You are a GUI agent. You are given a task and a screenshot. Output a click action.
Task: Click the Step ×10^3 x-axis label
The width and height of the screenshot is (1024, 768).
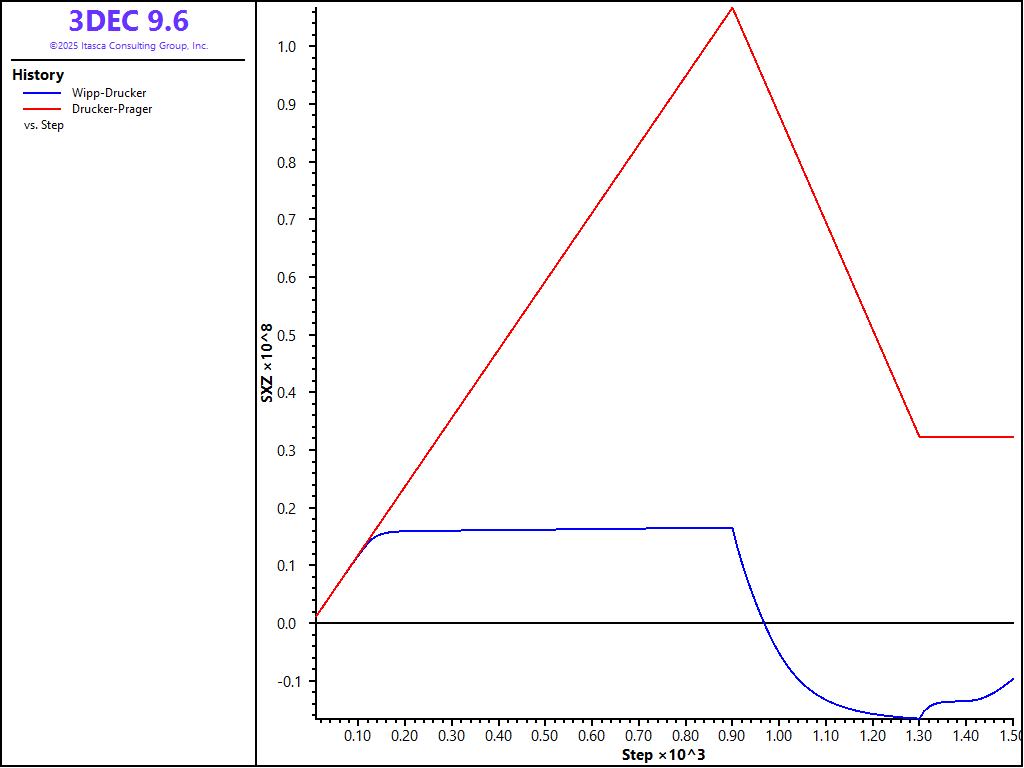point(663,754)
